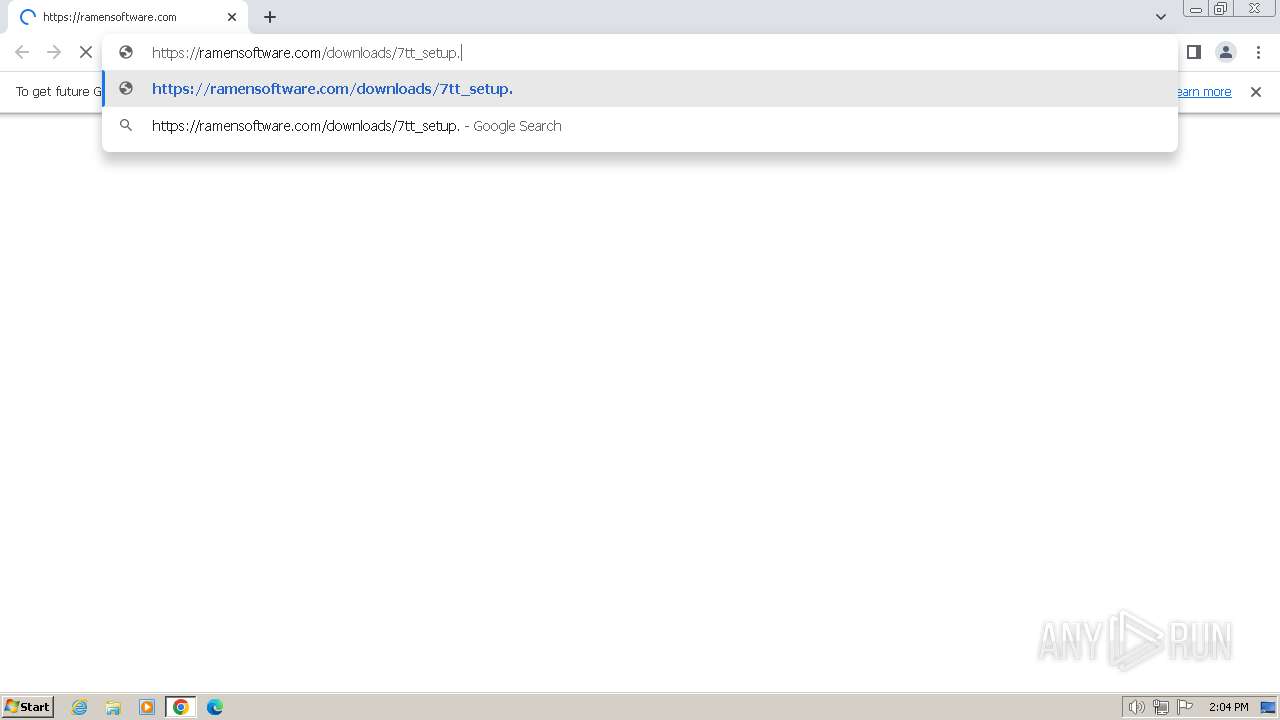Restore down the Chrome window

[x=1221, y=8]
